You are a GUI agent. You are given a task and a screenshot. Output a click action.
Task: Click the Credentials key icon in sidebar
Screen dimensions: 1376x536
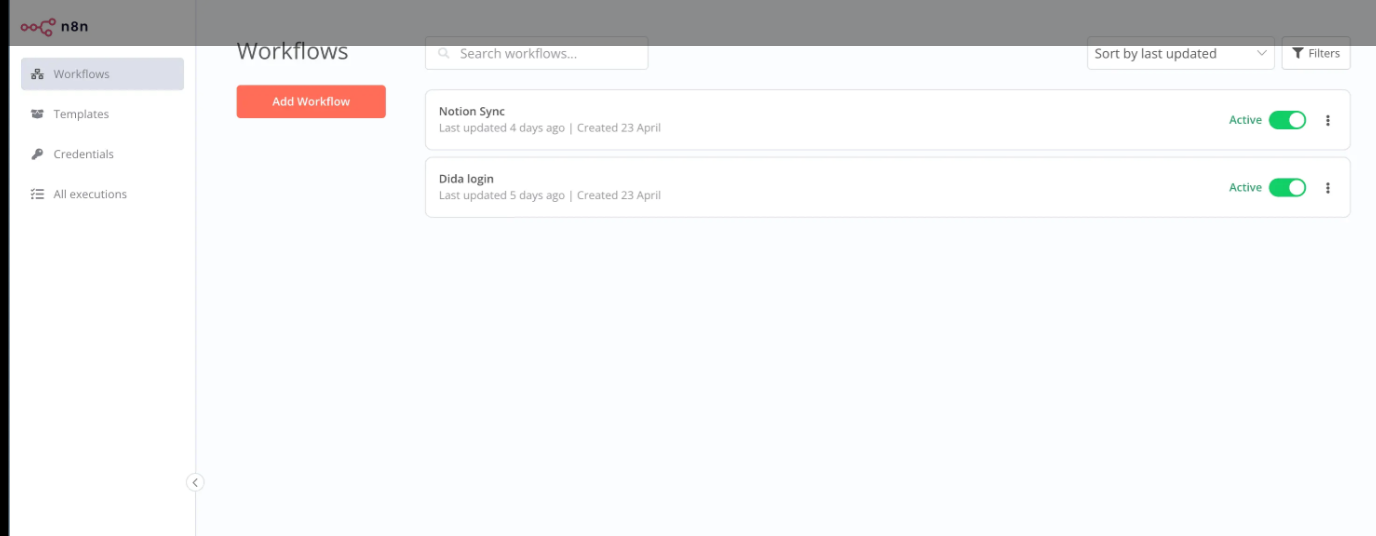pos(37,154)
